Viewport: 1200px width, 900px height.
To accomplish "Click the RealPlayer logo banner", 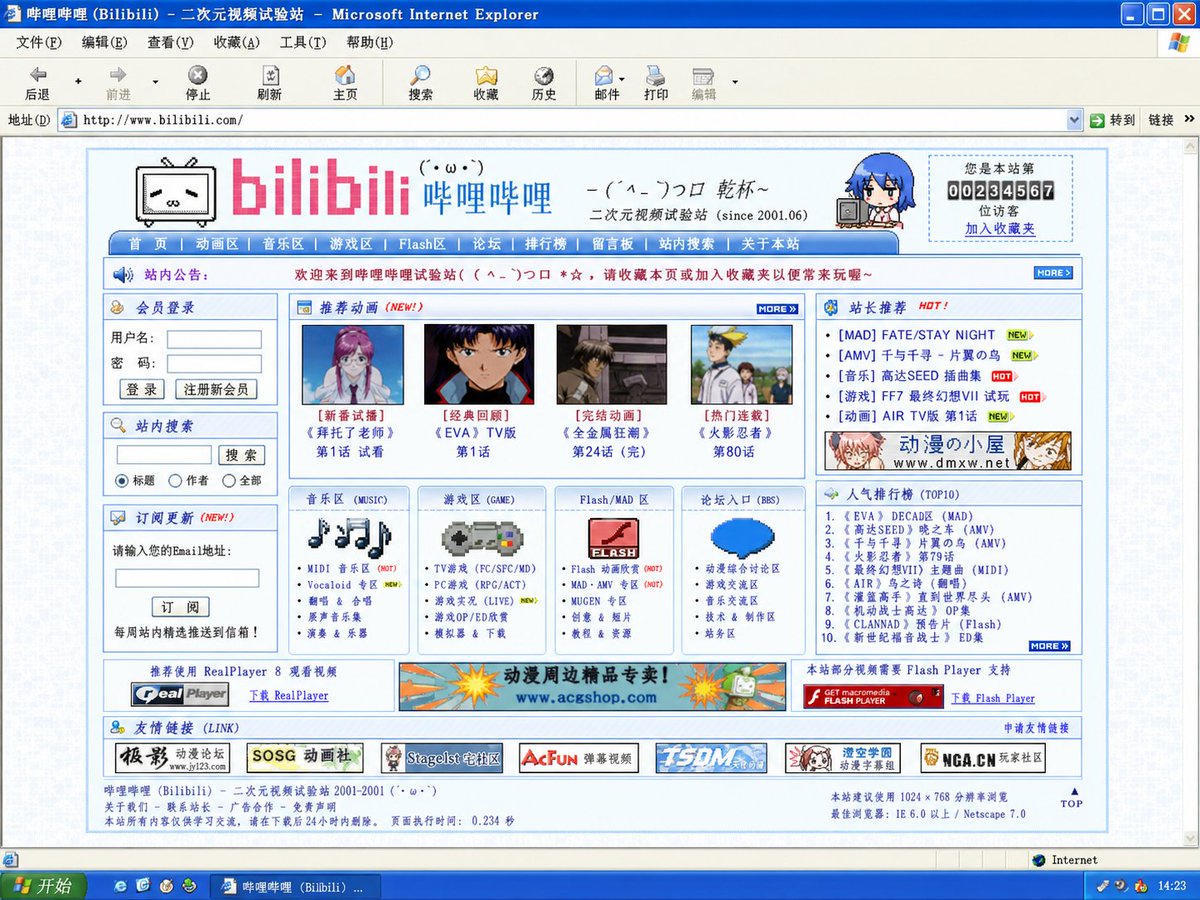I will 180,694.
